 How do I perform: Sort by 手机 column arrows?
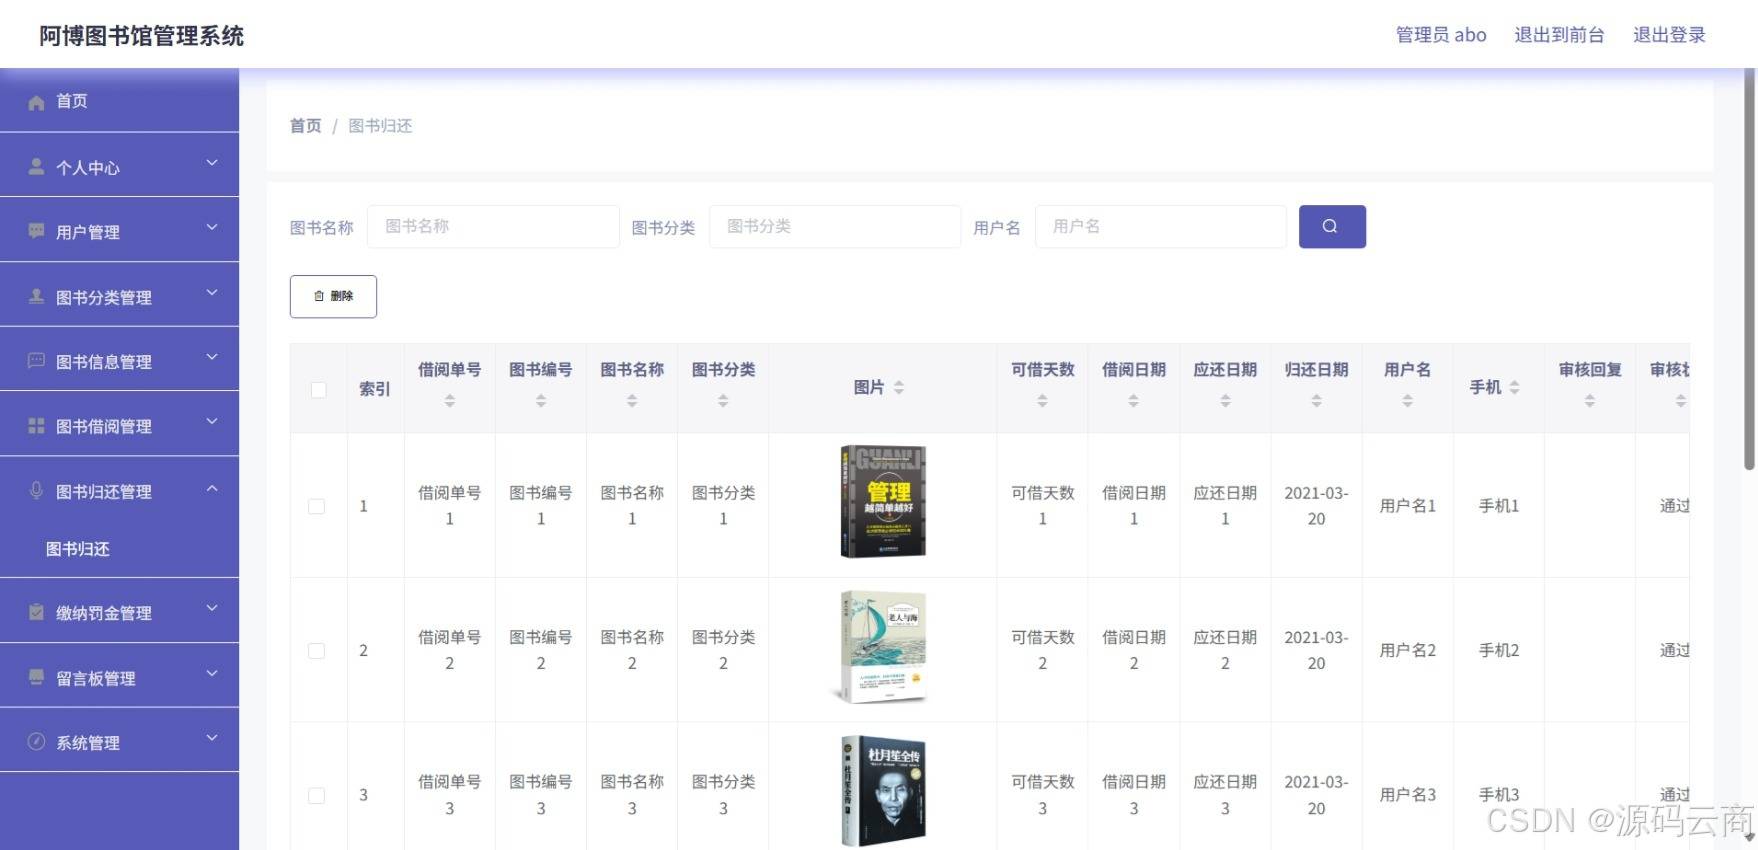coord(1514,387)
